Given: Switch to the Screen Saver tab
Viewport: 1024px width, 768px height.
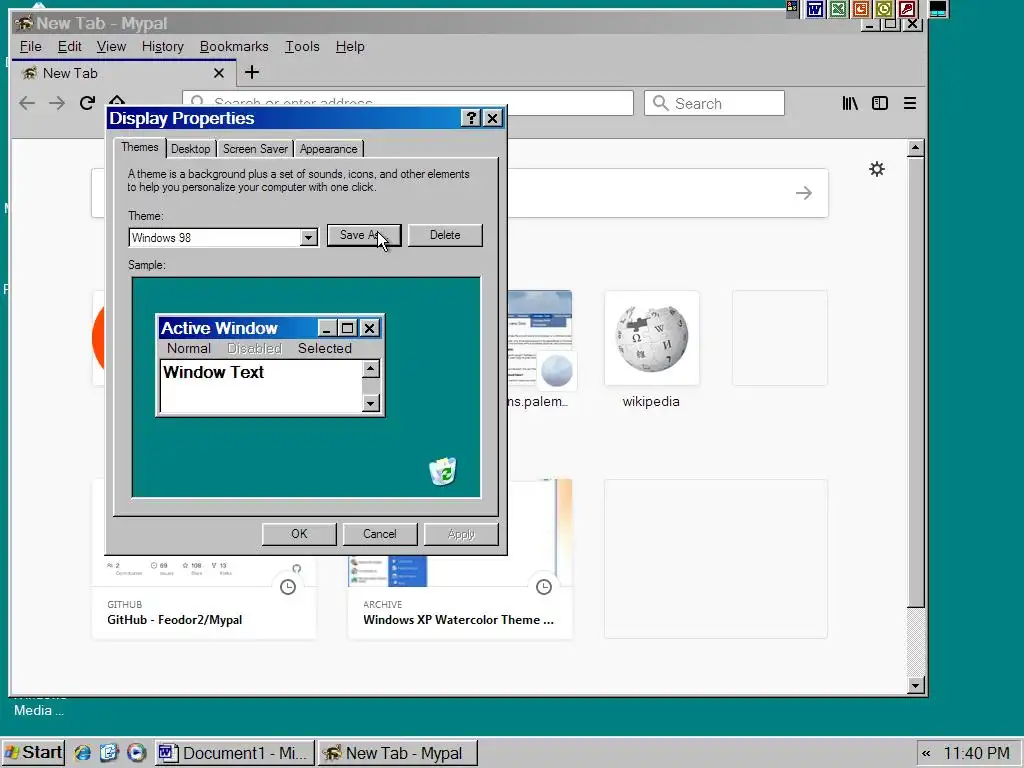Looking at the screenshot, I should 255,149.
